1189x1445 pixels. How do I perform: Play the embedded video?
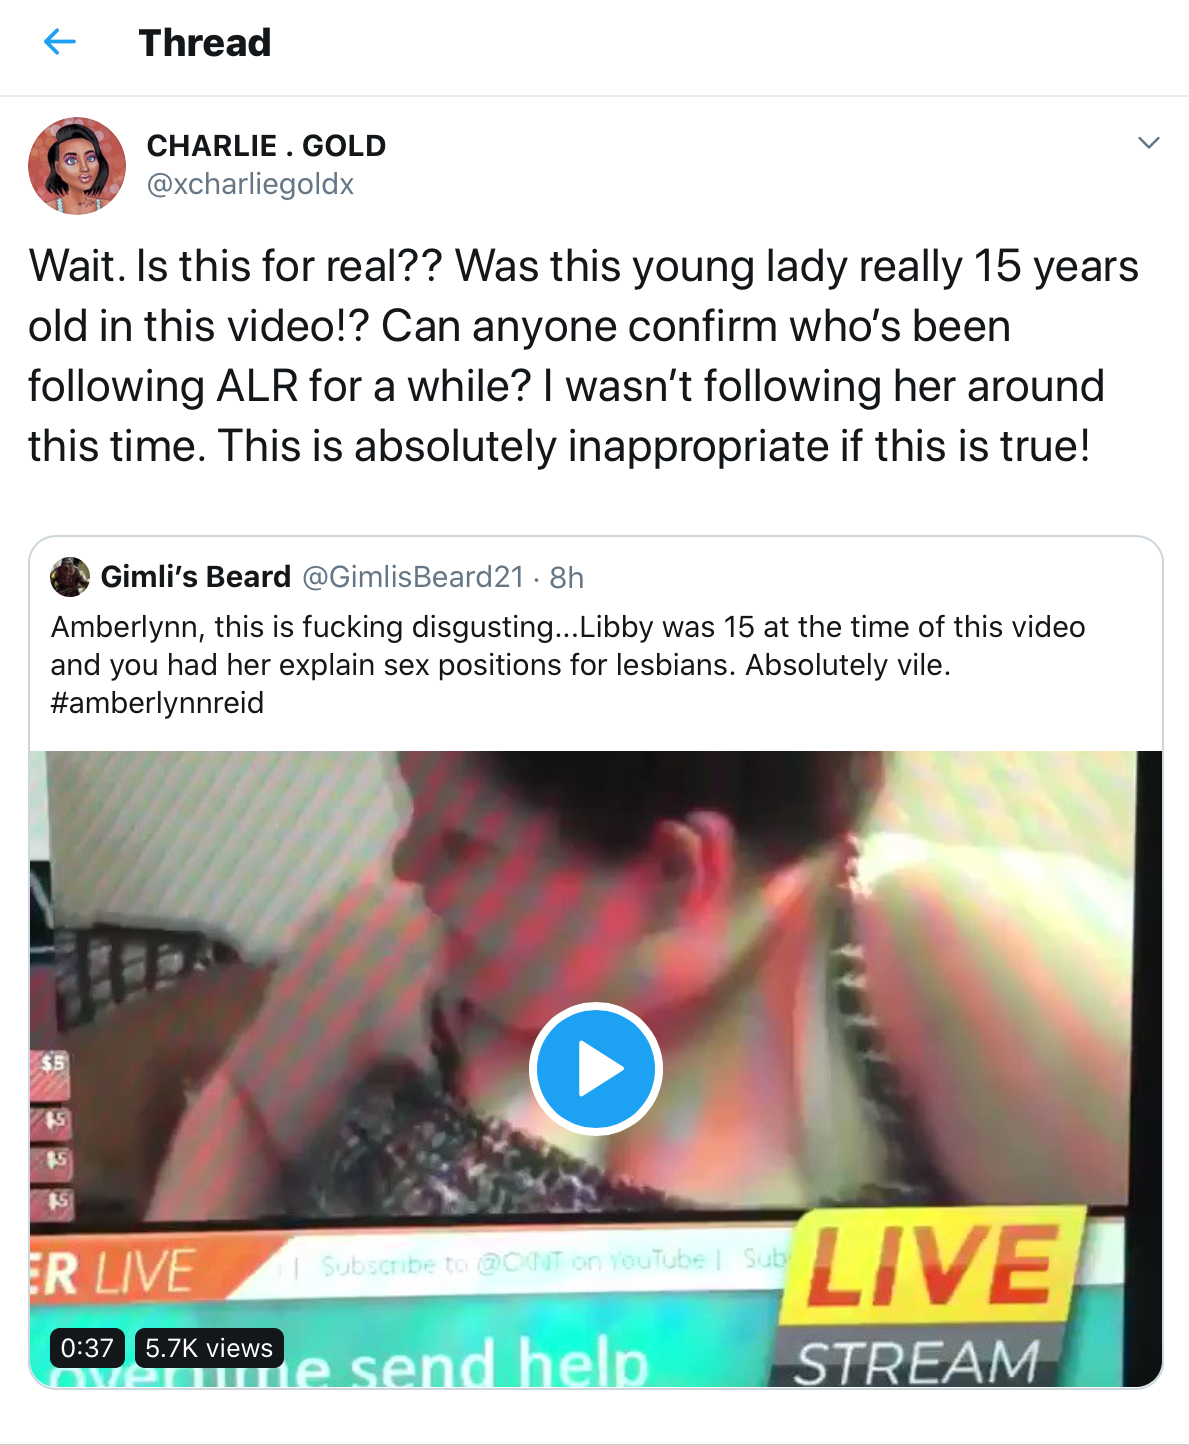[x=596, y=1069]
